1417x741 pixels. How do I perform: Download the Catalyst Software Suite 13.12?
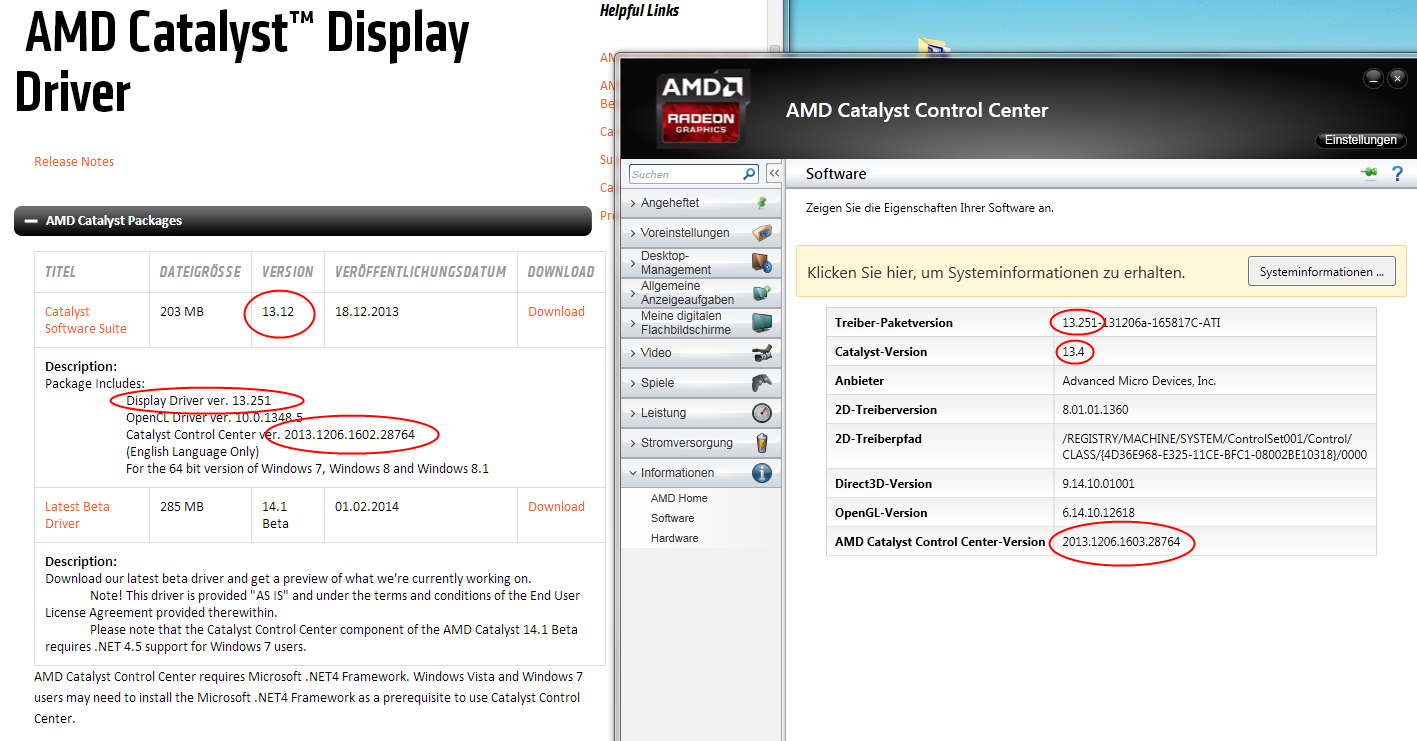point(556,311)
